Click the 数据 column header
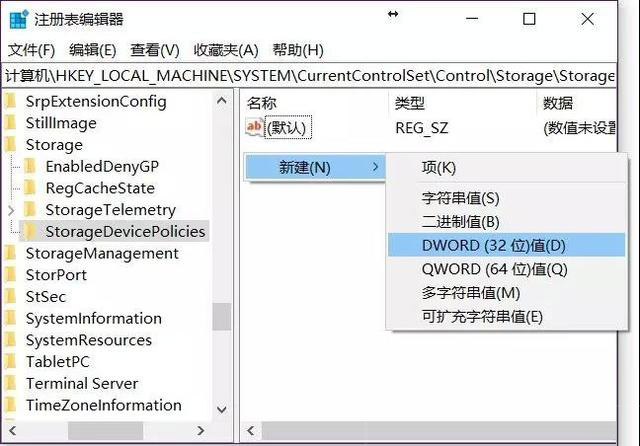The image size is (640, 446). point(558,103)
